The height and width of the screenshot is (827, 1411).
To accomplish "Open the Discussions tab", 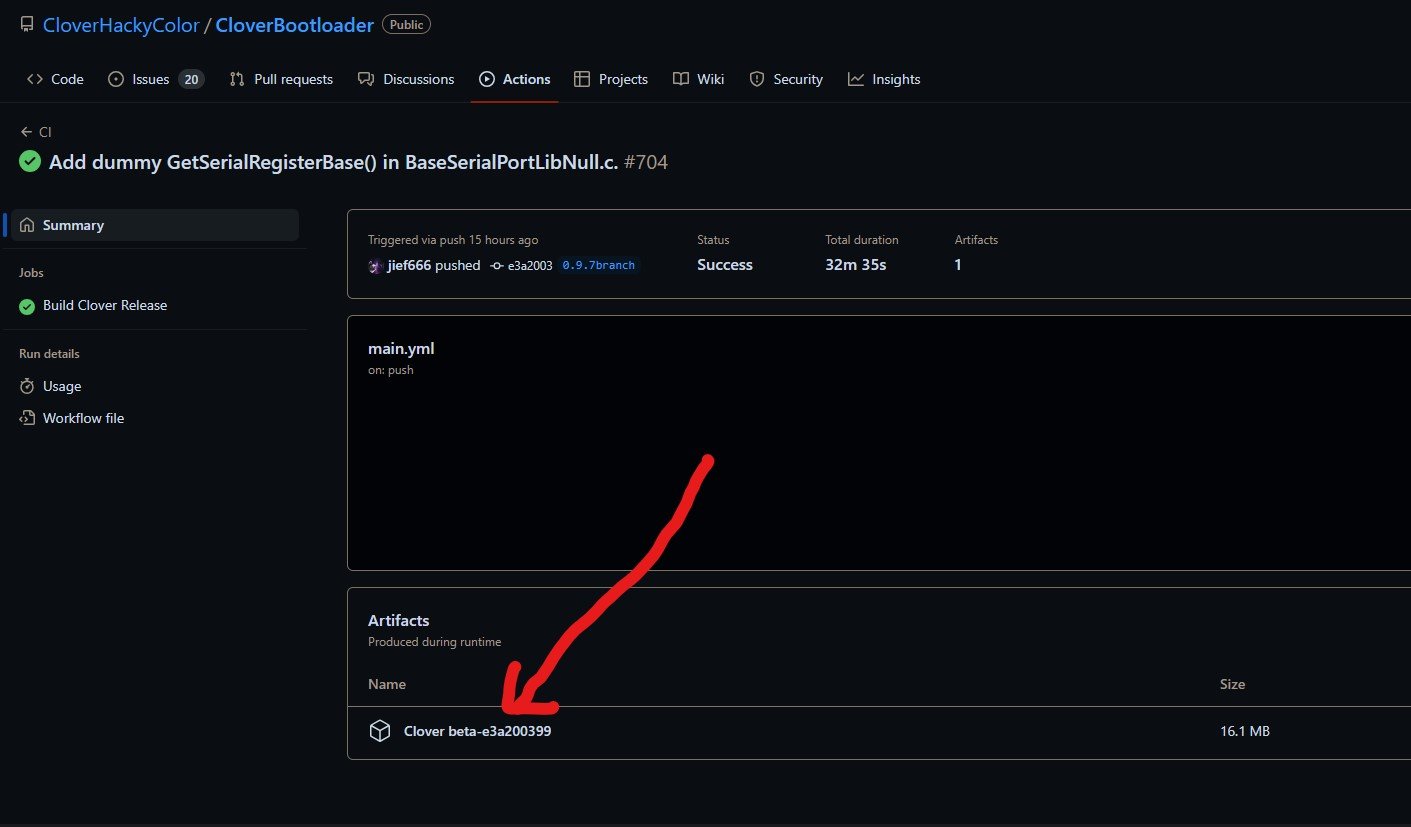I will 406,79.
